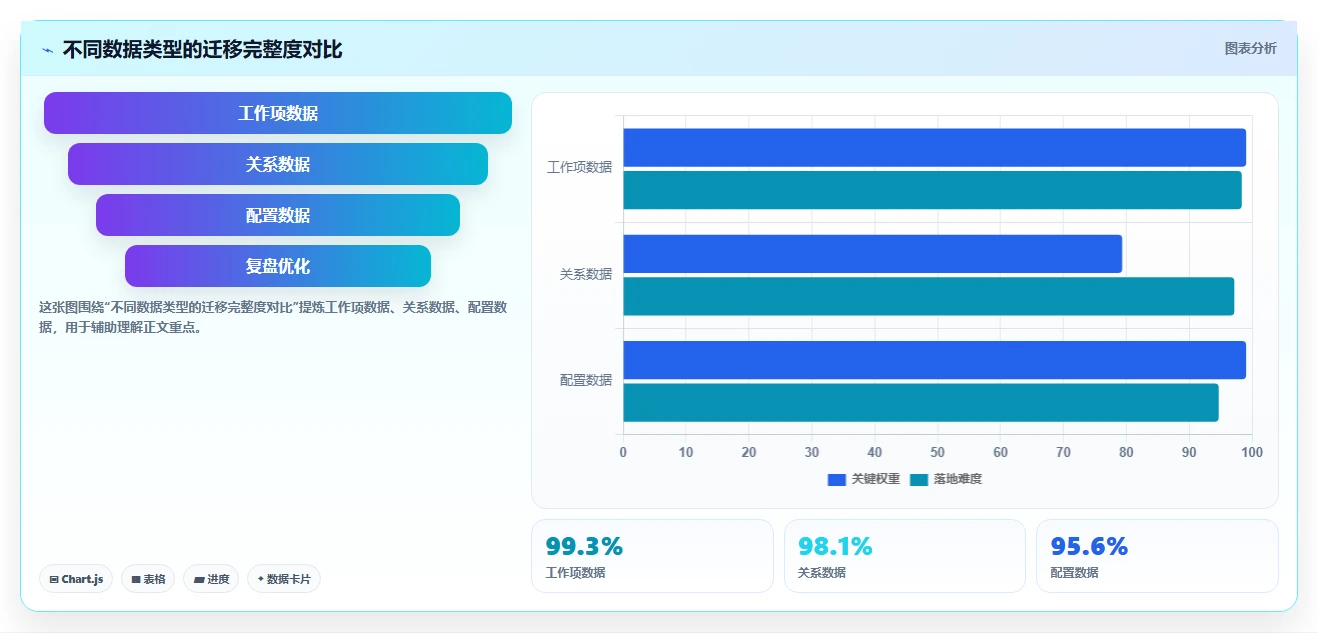Click the blue 工作项数据 关键权重 bar
This screenshot has height=633, width=1318.
935,147
